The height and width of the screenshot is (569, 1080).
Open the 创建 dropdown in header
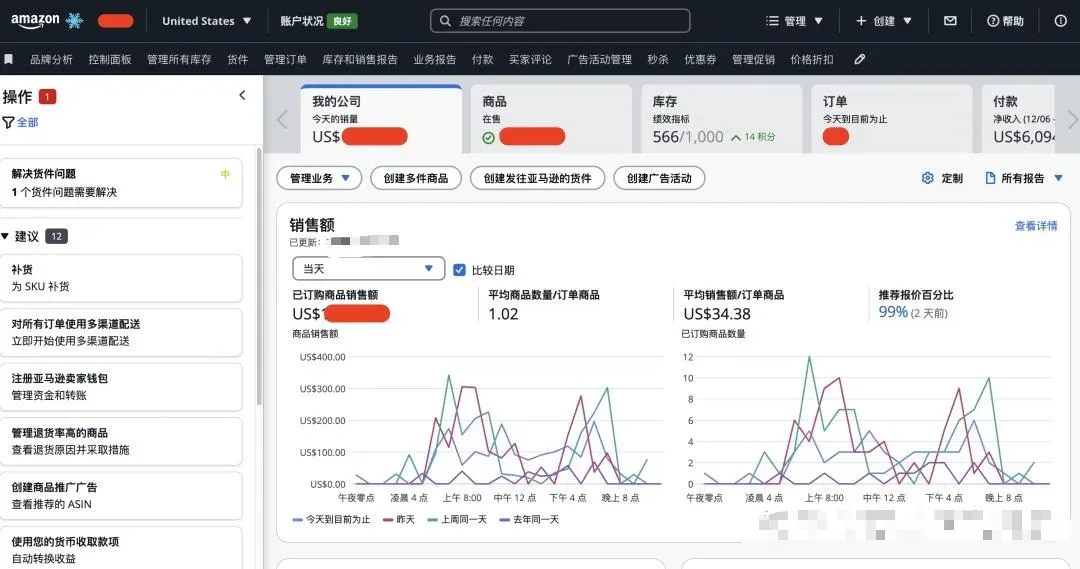pyautogui.click(x=884, y=21)
